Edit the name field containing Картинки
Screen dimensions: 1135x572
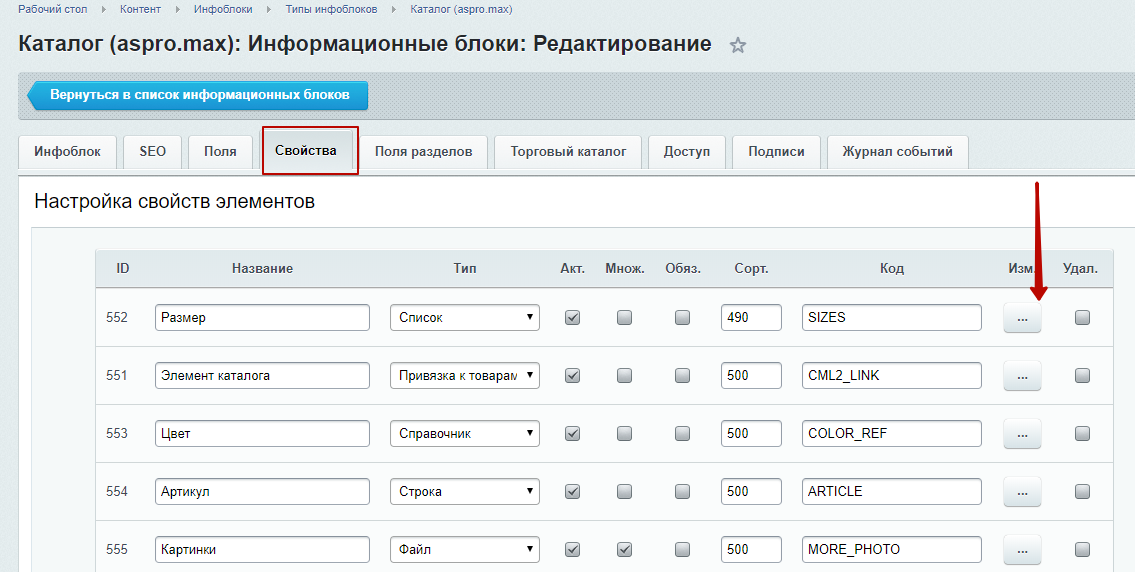coord(262,549)
